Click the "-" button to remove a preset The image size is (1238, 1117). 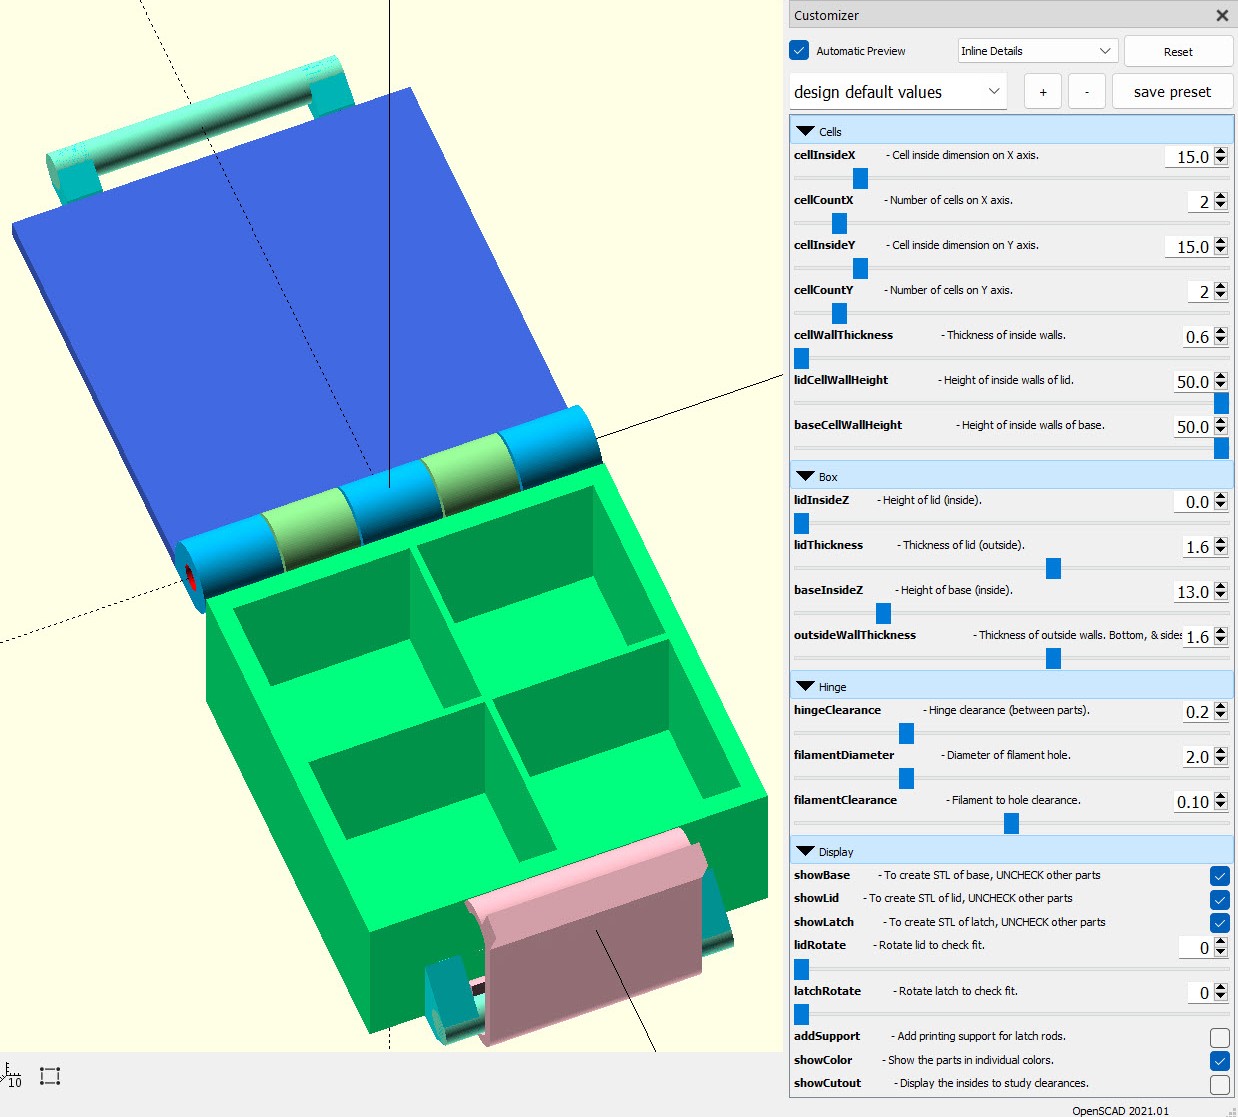1086,91
